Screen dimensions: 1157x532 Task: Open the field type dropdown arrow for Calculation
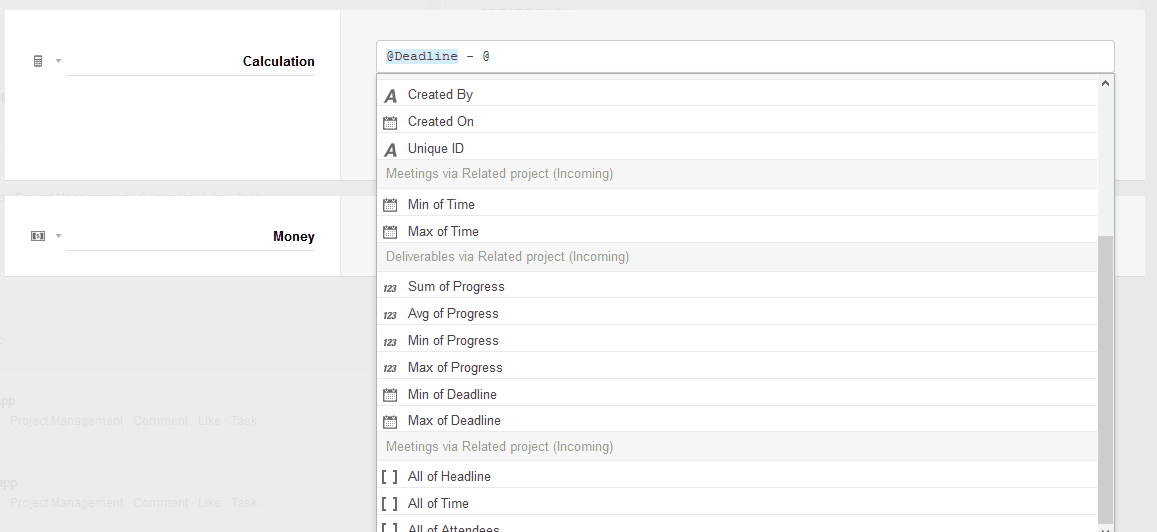pos(58,61)
